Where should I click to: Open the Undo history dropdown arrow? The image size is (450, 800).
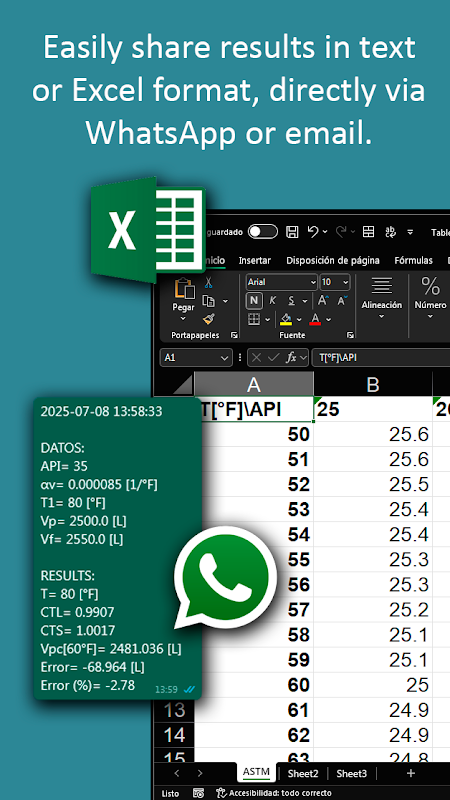click(x=325, y=232)
